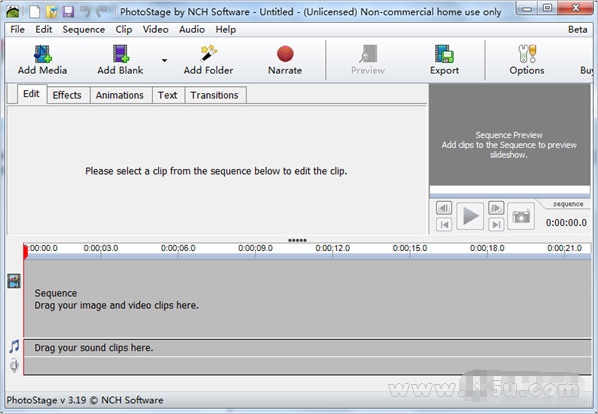Click the Sequence Preview display area

pos(510,135)
